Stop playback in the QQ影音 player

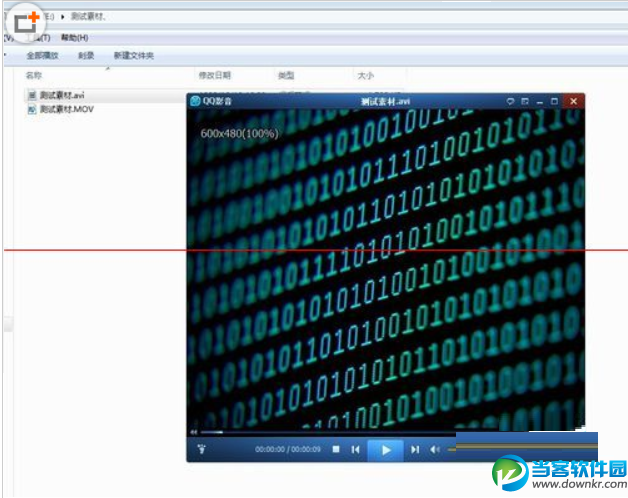(336, 450)
